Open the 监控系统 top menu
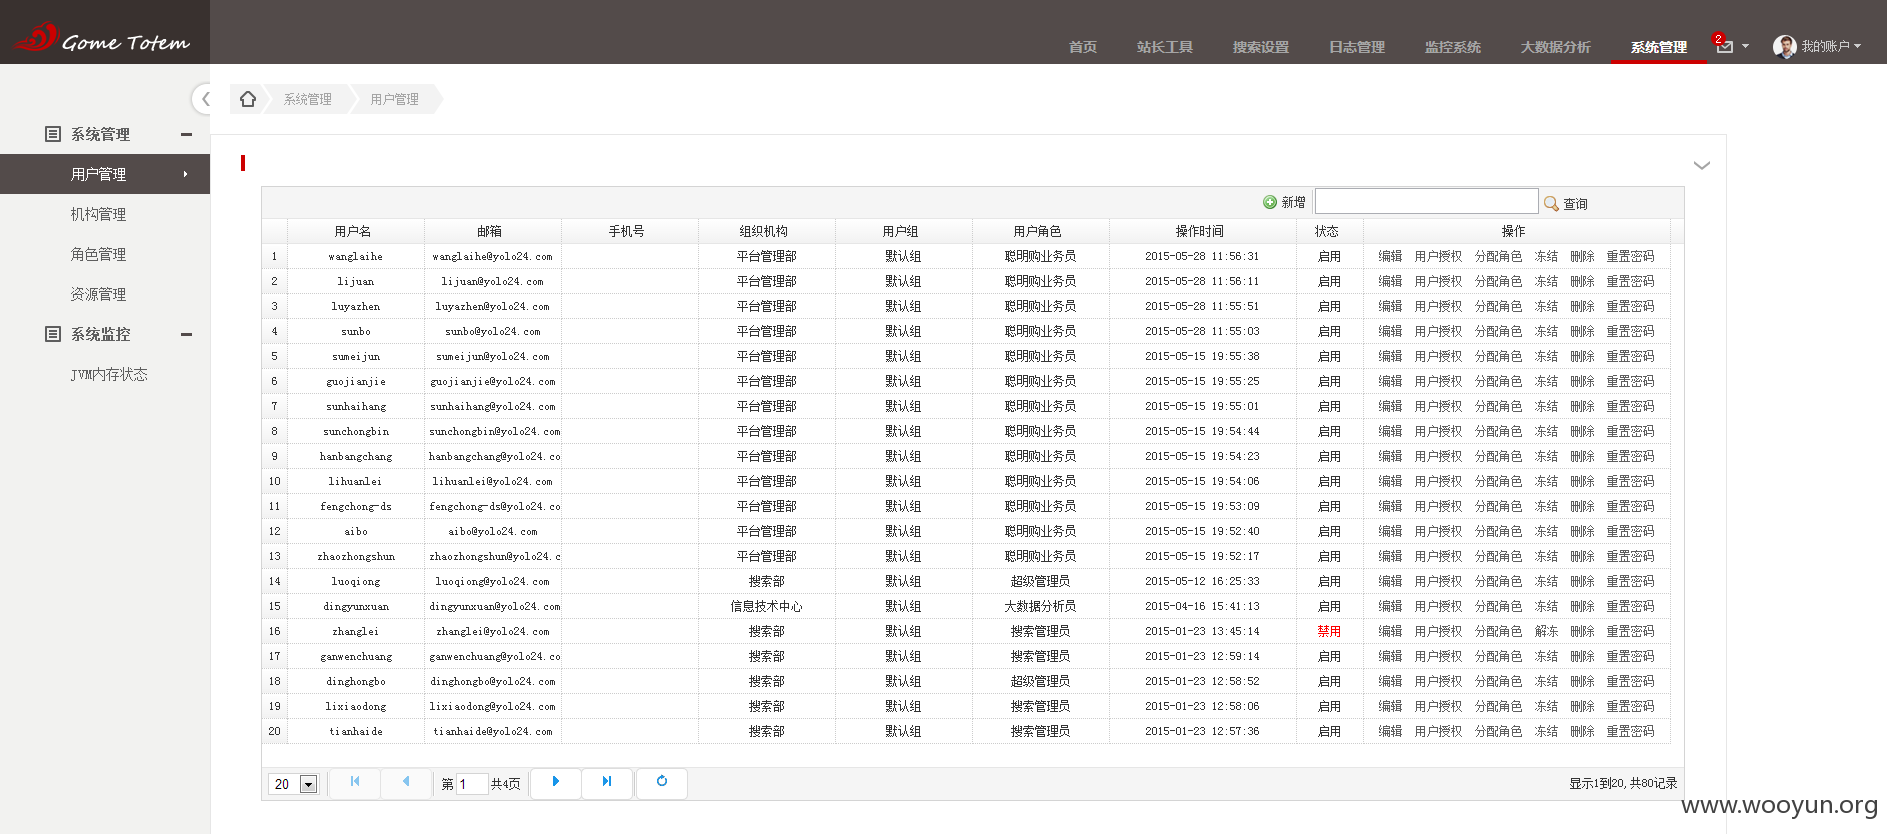1887x834 pixels. tap(1453, 47)
